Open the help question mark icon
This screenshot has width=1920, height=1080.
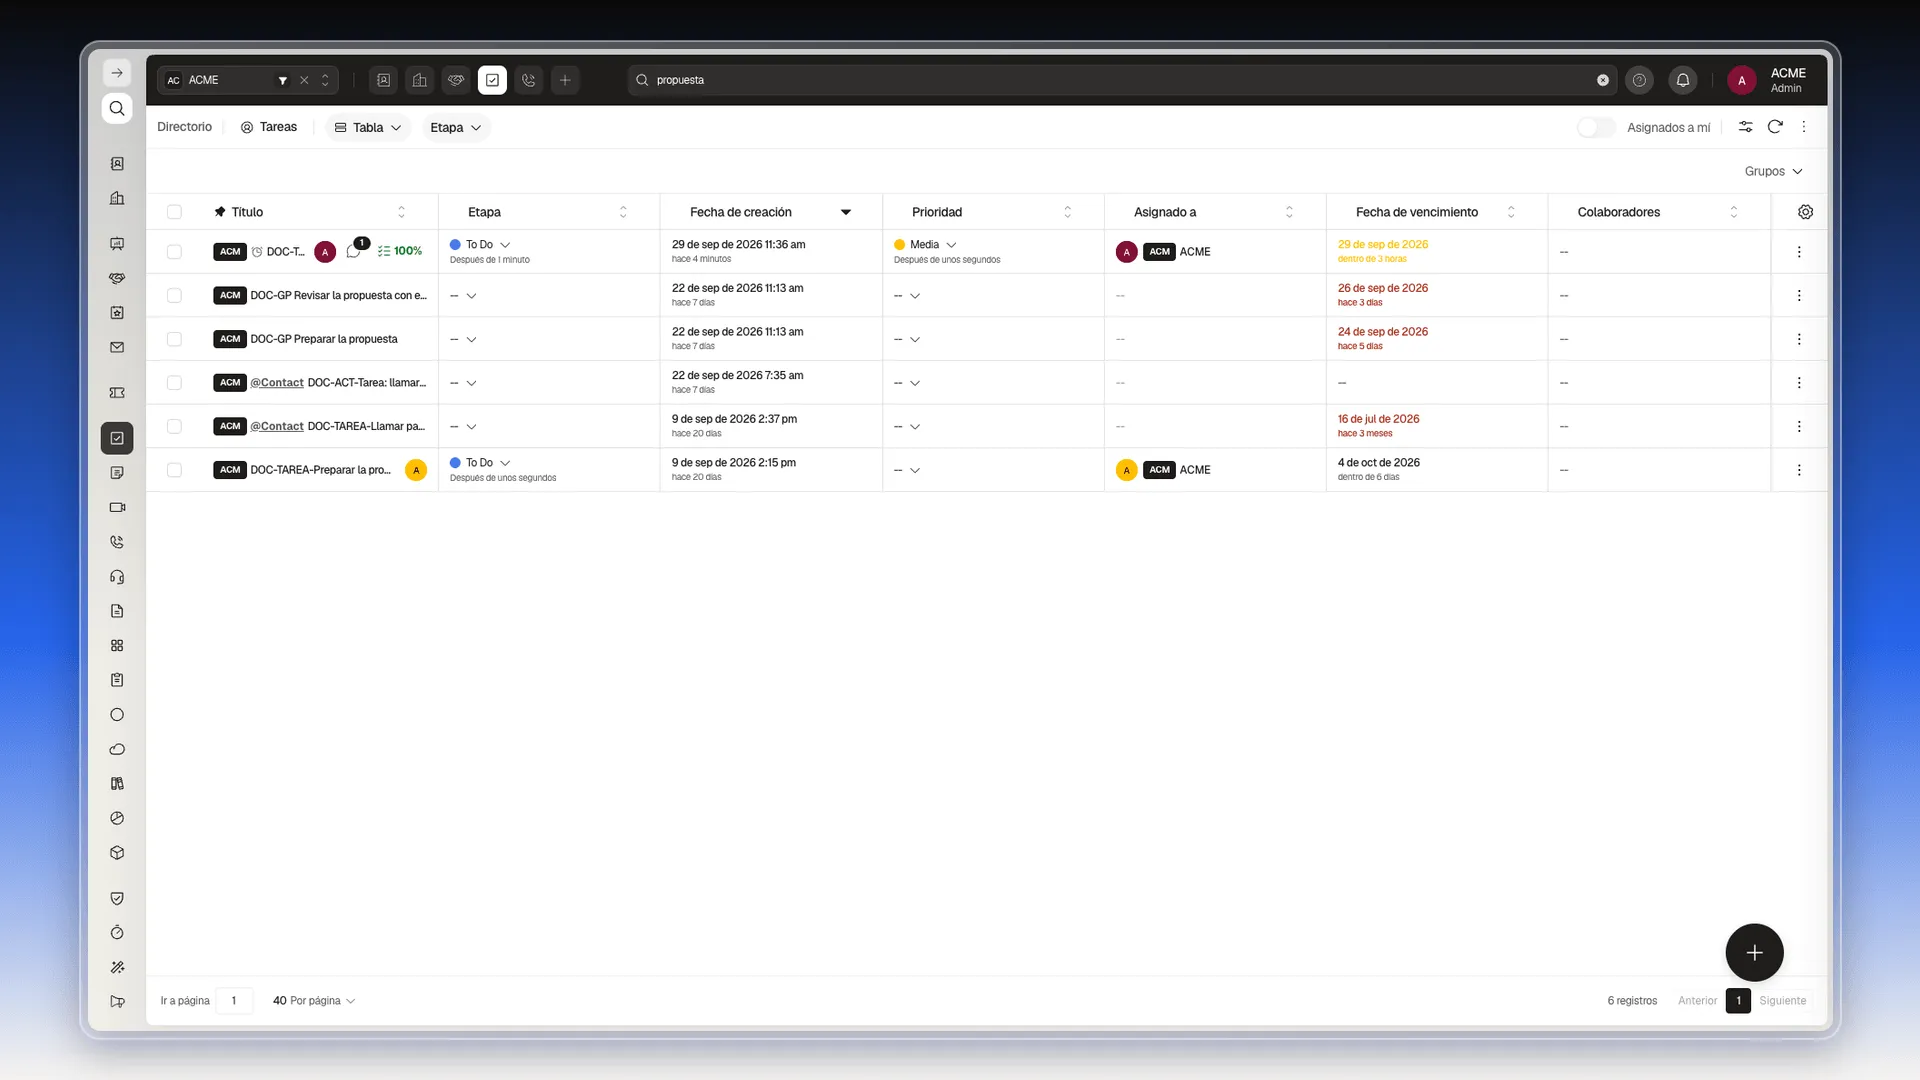pos(1639,80)
